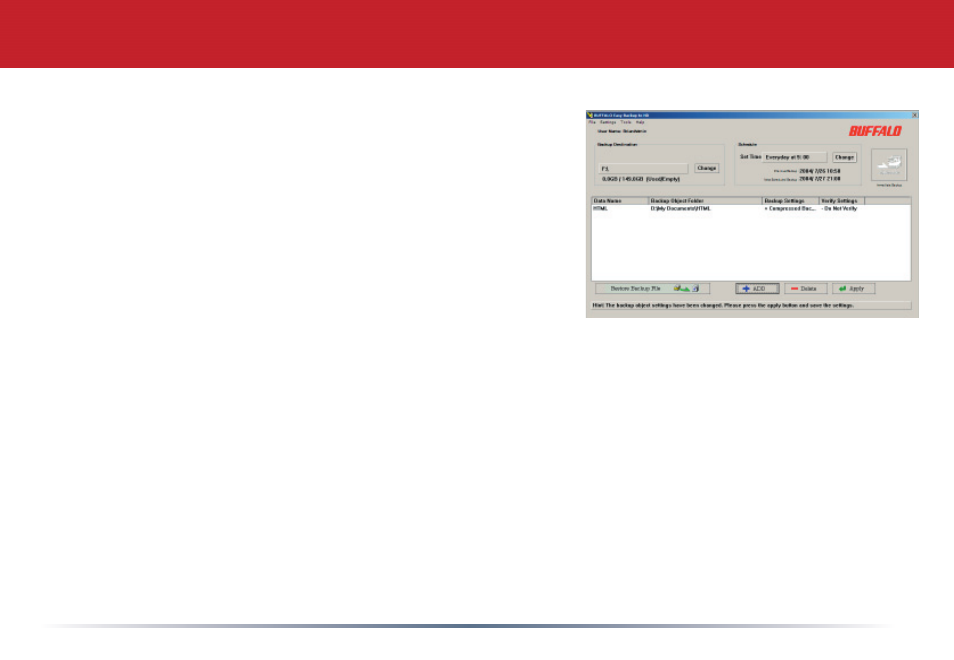The image size is (954, 660).
Task: Click the BUFFALO logo
Action: coord(875,131)
